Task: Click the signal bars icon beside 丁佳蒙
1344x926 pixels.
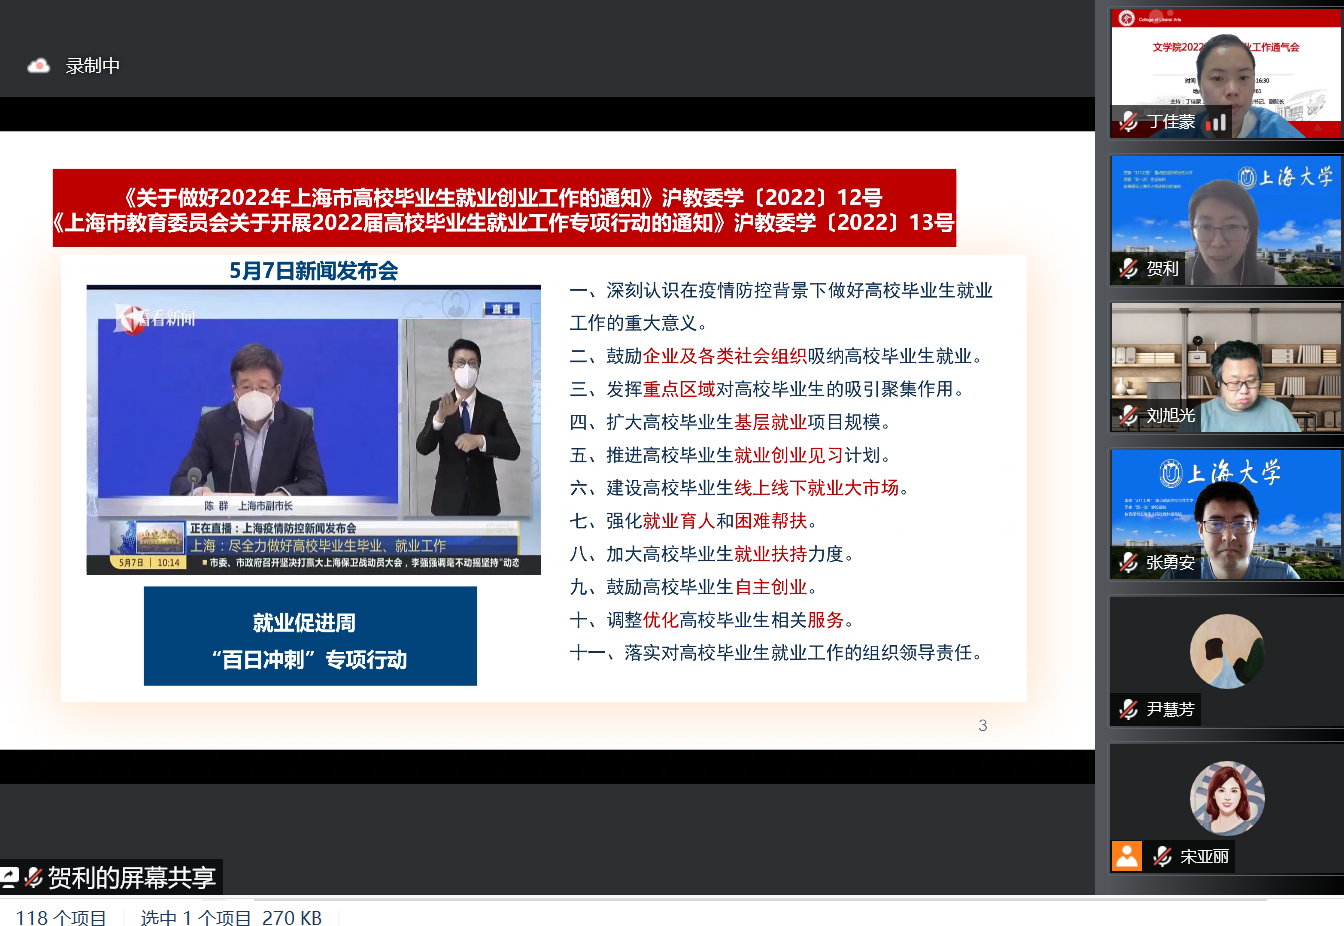Action: 1216,123
